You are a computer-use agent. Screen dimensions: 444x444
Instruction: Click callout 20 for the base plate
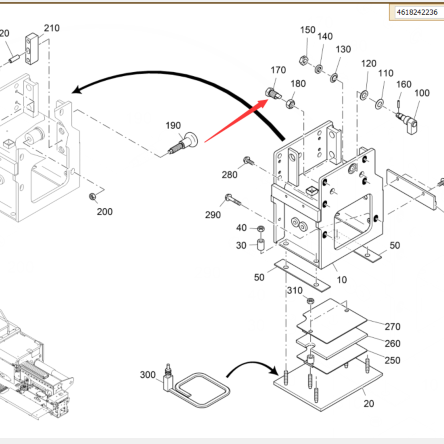(x=369, y=404)
